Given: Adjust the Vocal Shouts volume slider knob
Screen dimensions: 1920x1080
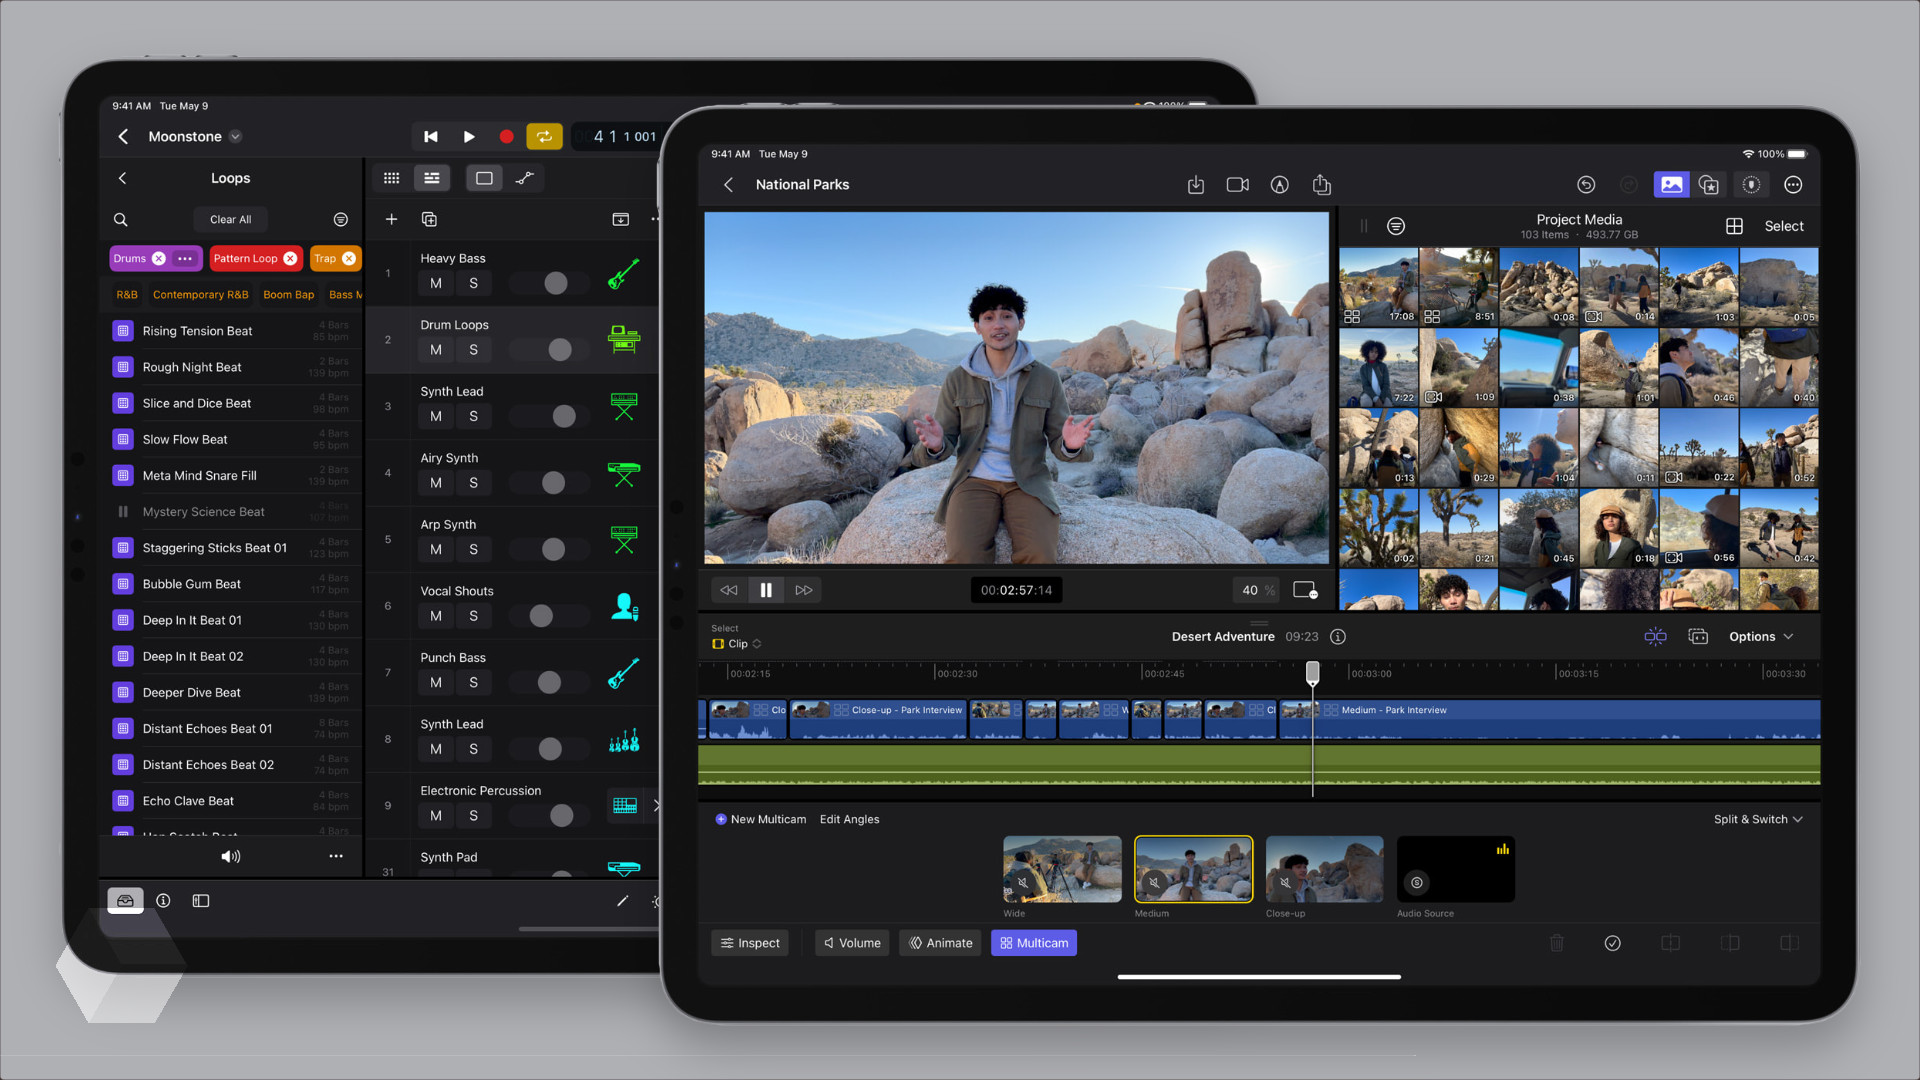Looking at the screenshot, I should pos(541,616).
